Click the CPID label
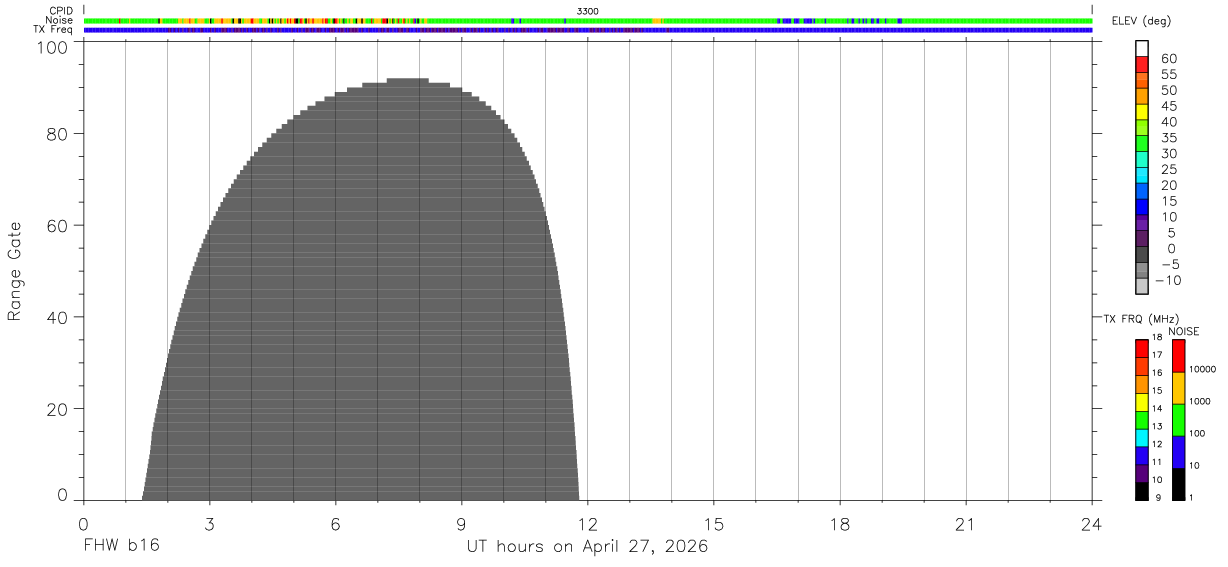1228x567 pixels. click(x=61, y=11)
